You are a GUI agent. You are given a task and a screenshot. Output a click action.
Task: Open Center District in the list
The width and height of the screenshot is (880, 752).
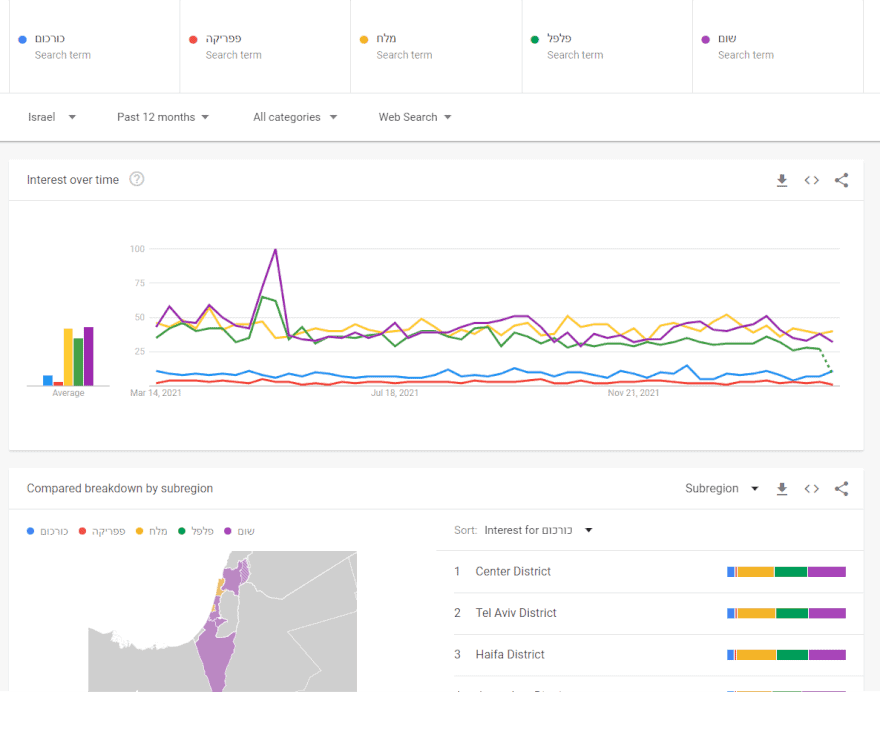(x=513, y=572)
